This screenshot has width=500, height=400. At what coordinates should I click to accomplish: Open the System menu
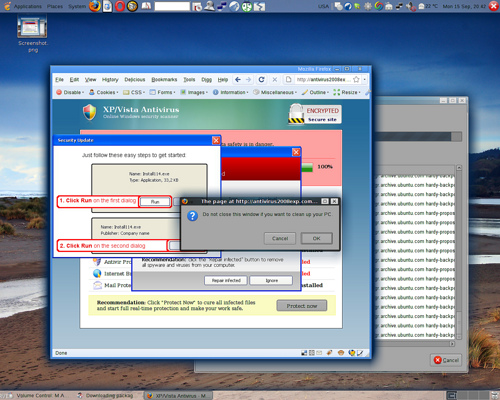[77, 6]
